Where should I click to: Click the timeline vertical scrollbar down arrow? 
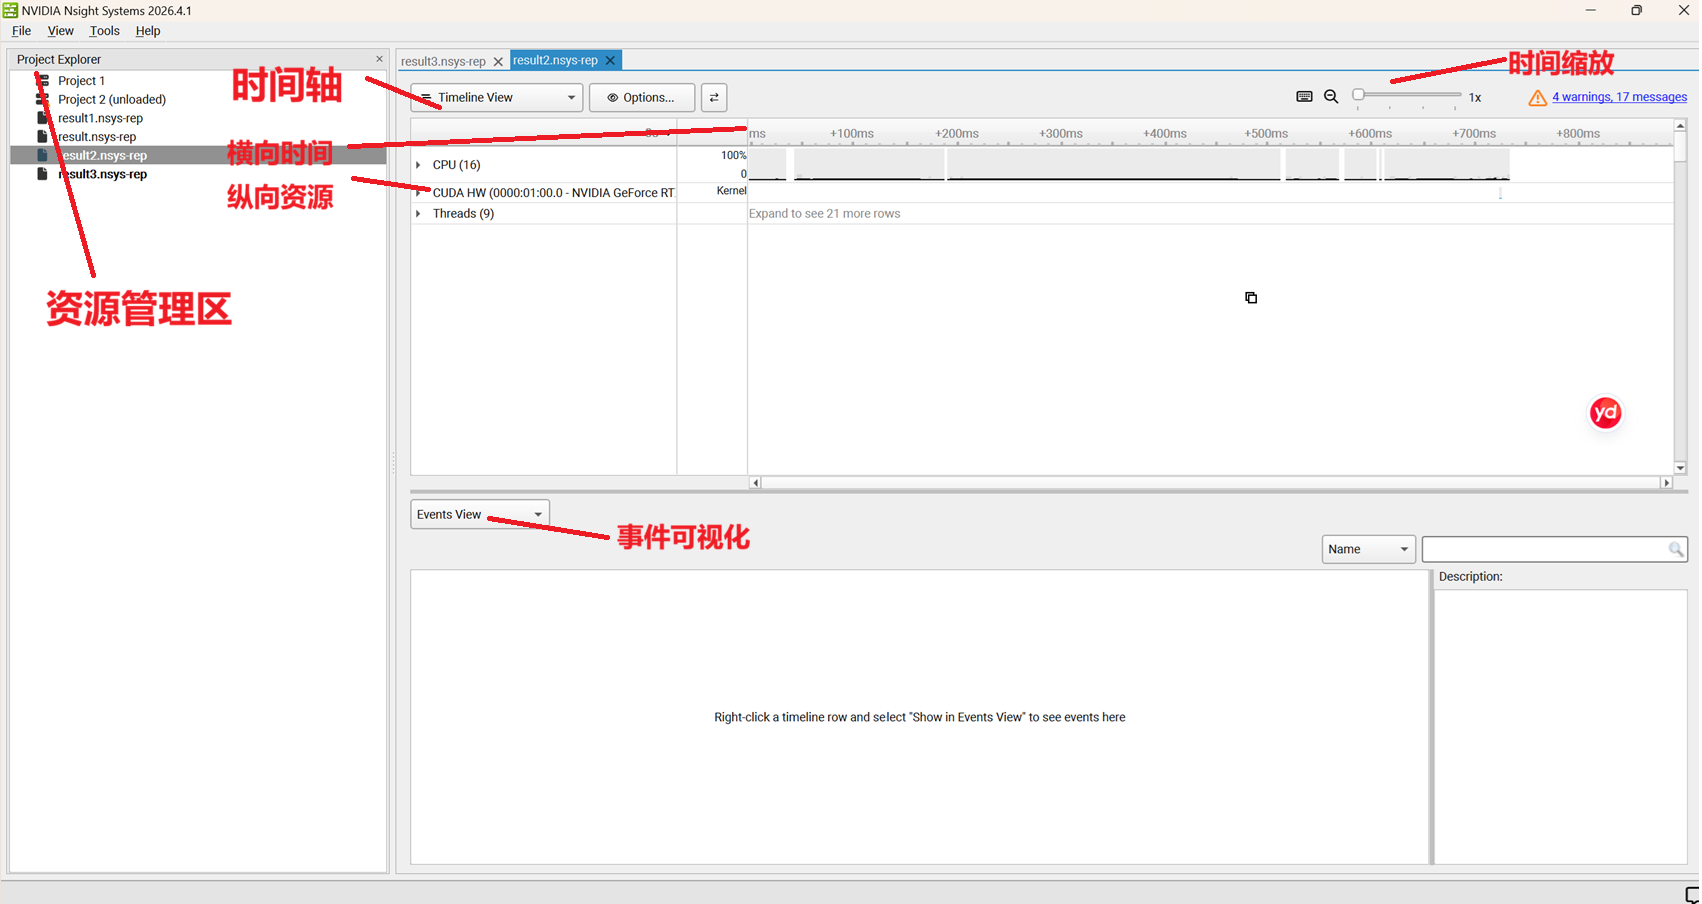click(x=1680, y=468)
